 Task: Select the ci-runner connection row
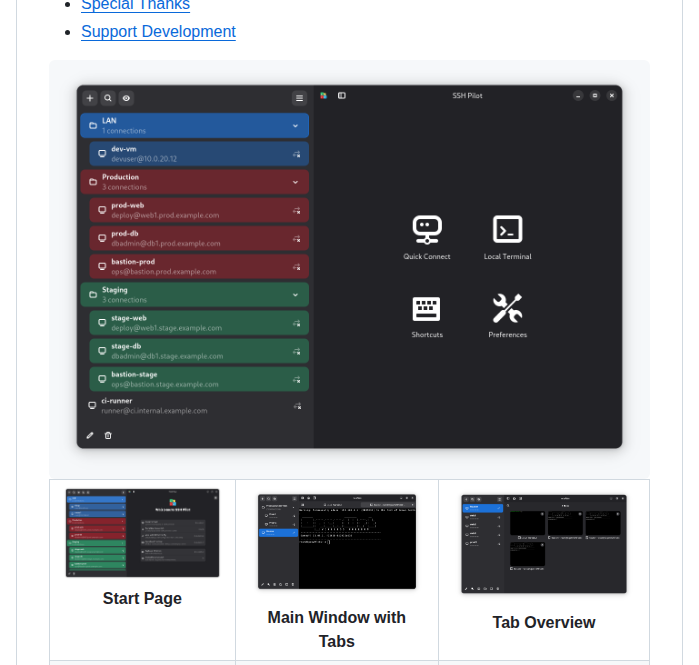195,406
